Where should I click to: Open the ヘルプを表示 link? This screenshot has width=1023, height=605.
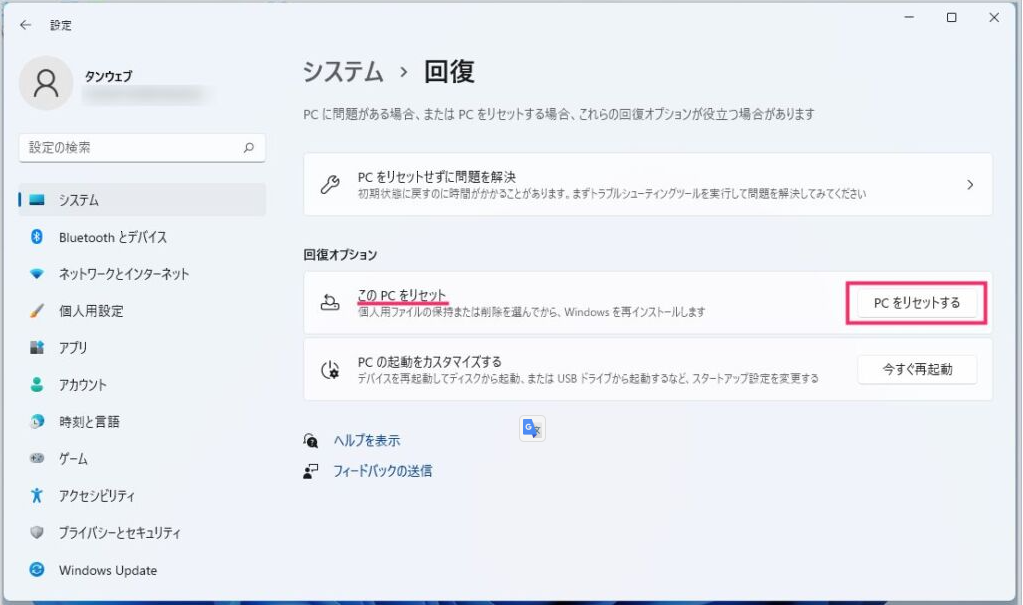tap(367, 441)
